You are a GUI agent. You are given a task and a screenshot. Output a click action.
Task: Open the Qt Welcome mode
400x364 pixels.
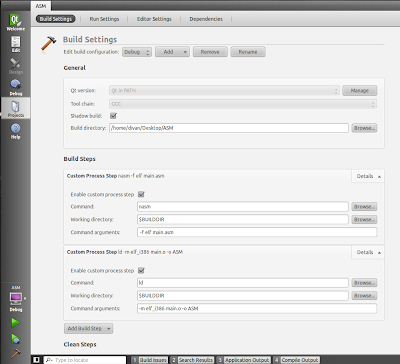[x=15, y=22]
